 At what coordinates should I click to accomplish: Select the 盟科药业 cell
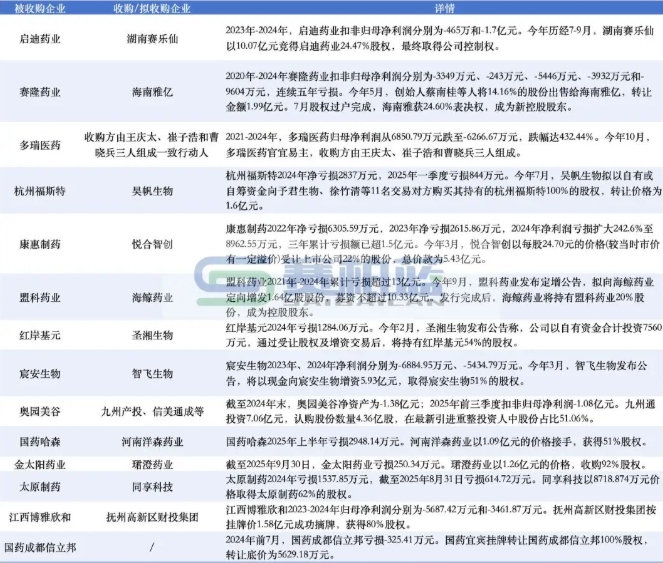(40, 297)
